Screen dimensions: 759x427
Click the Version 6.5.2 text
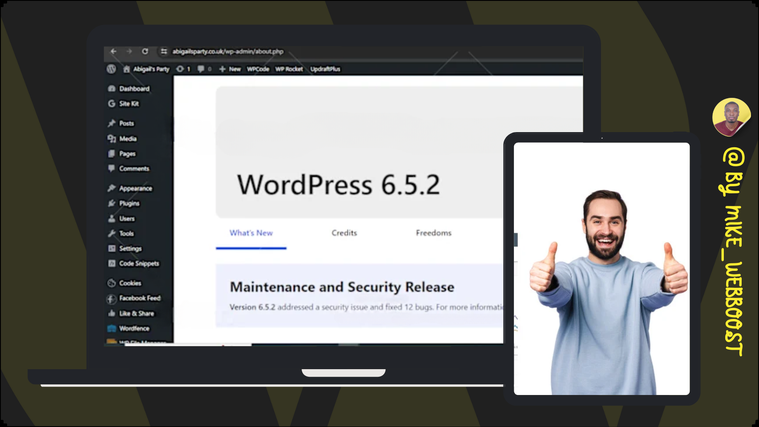pyautogui.click(x=252, y=307)
